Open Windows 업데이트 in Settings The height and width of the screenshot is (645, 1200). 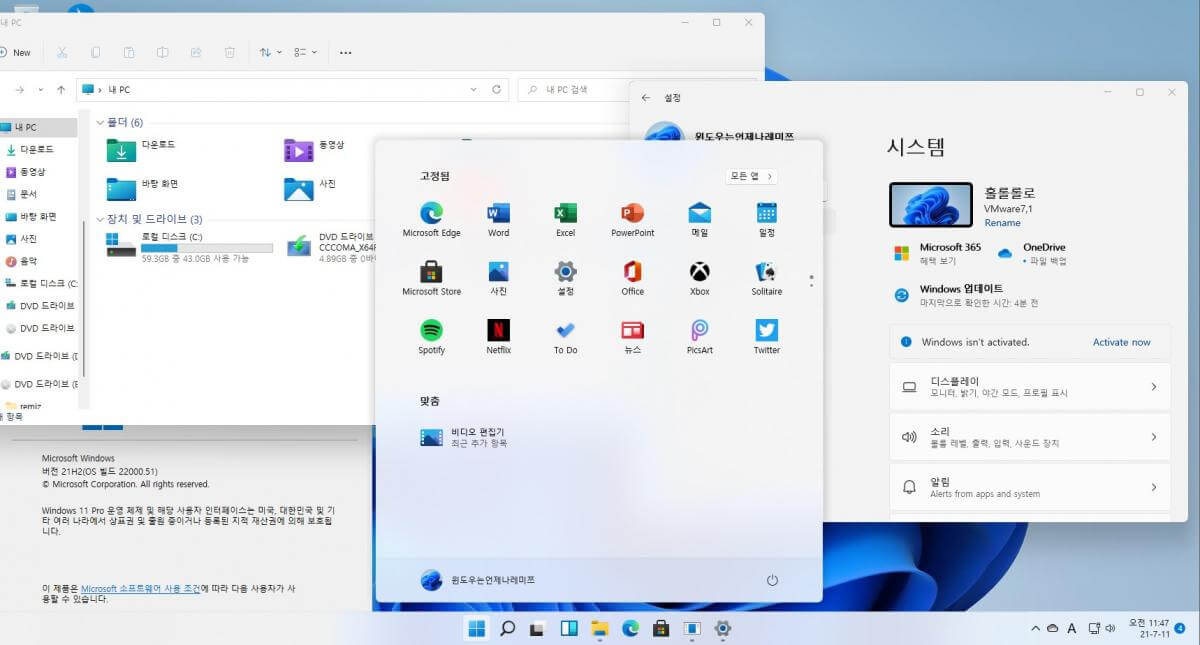tap(966, 295)
